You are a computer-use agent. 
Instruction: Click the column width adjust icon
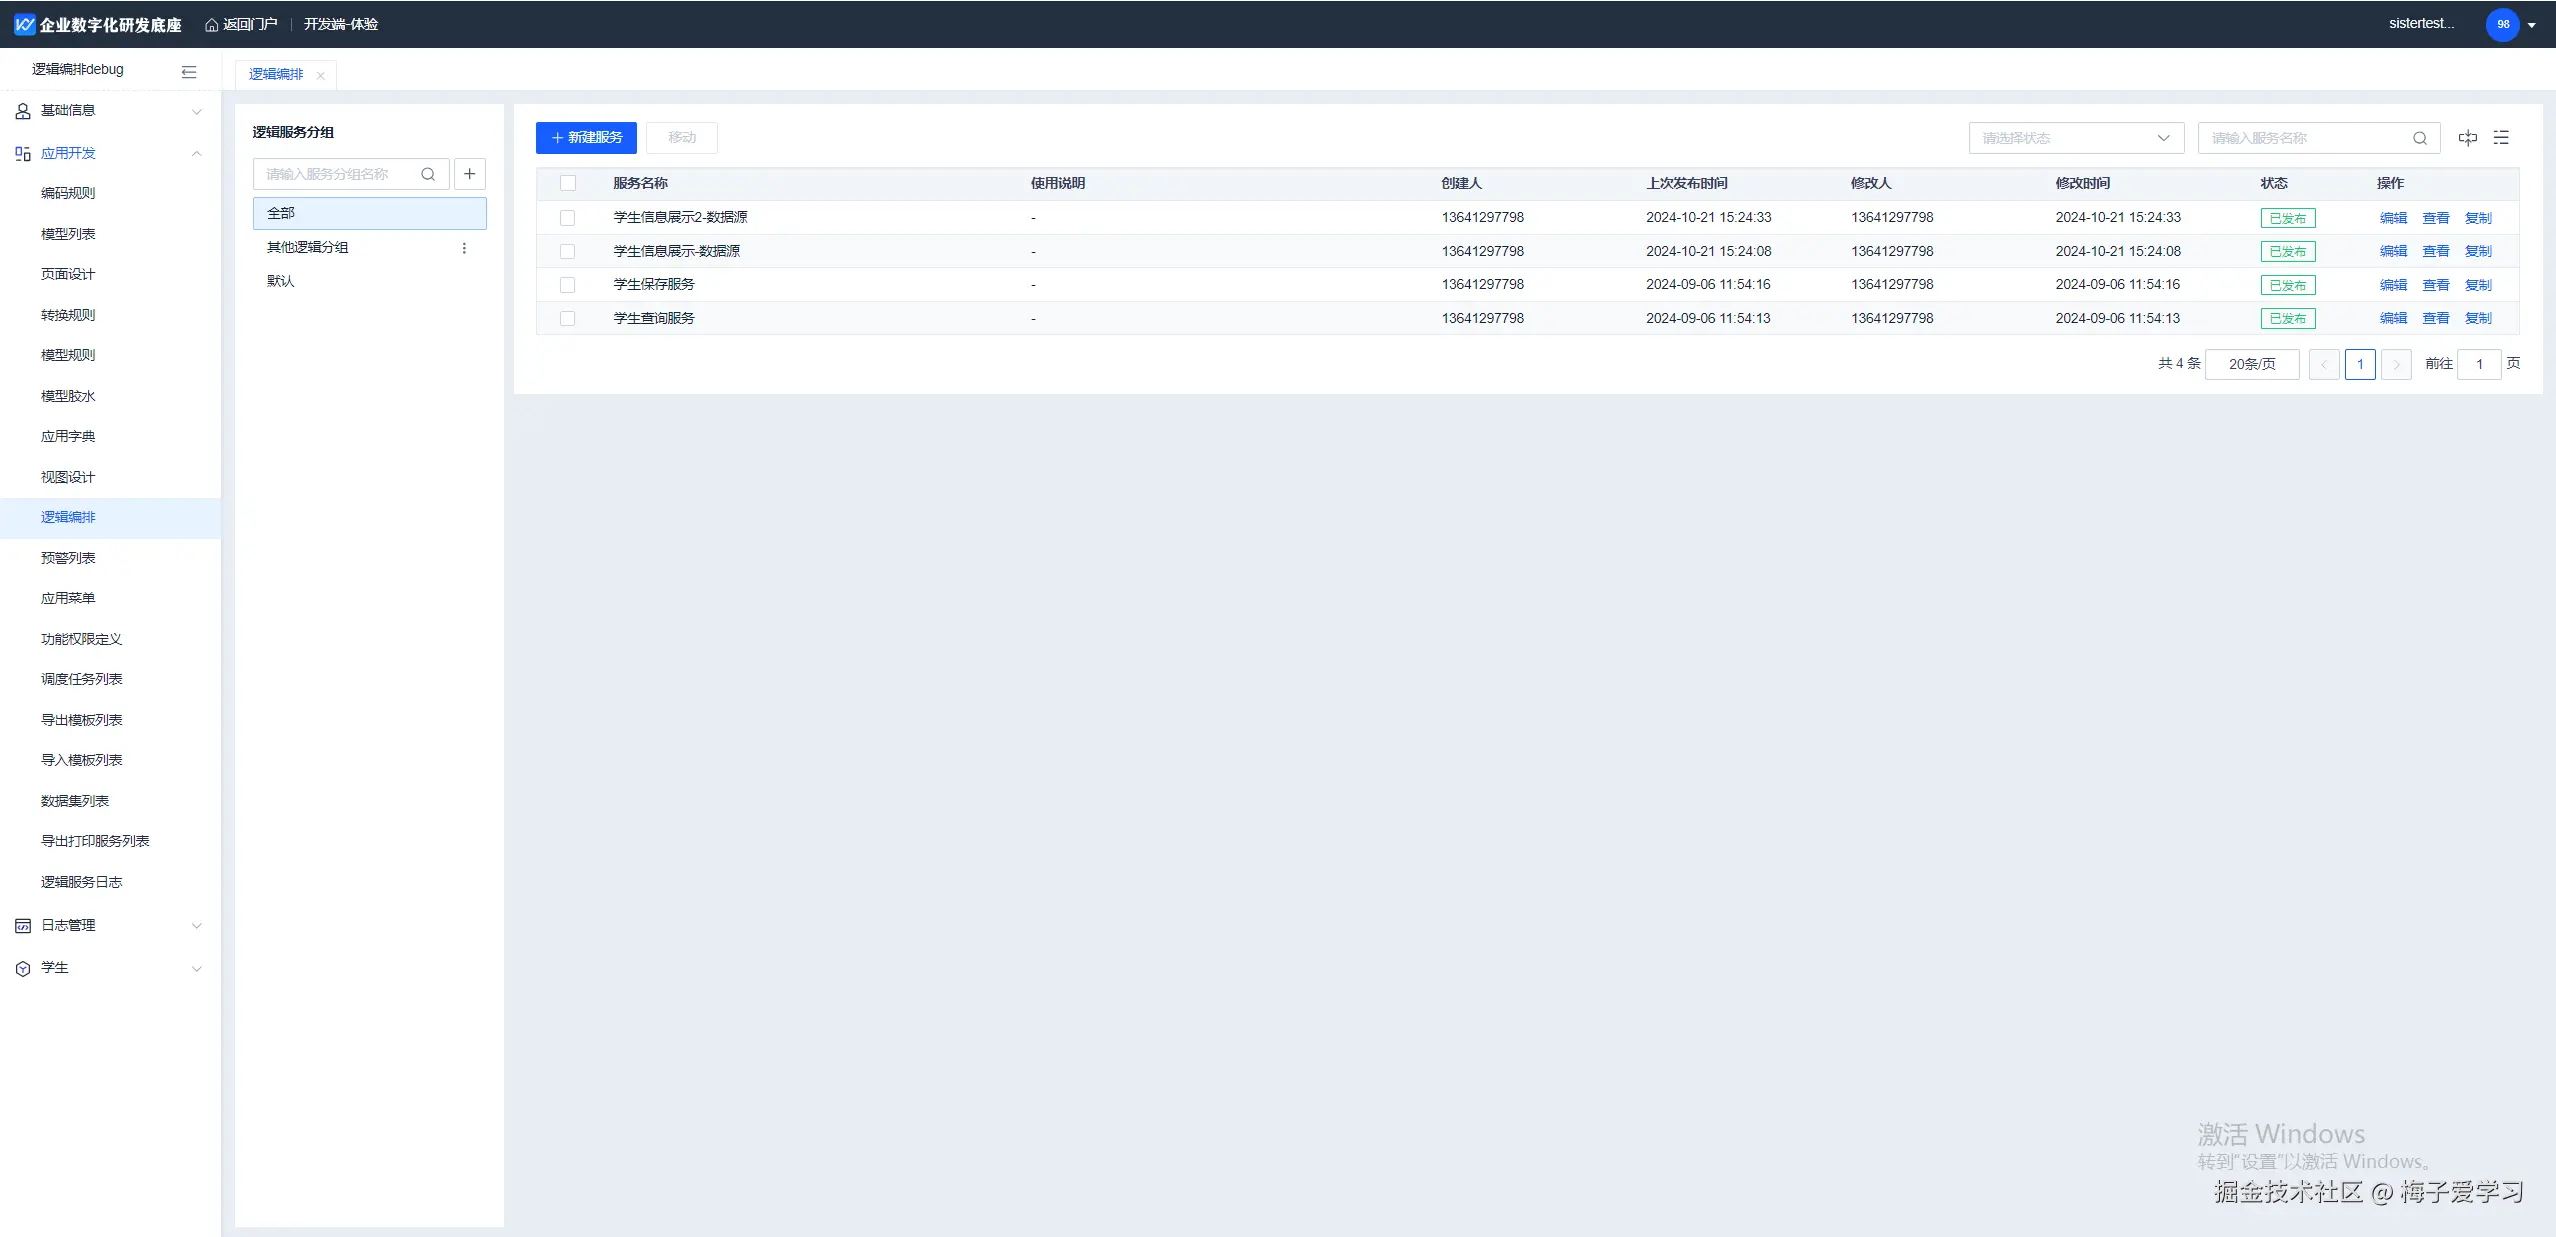click(2467, 138)
